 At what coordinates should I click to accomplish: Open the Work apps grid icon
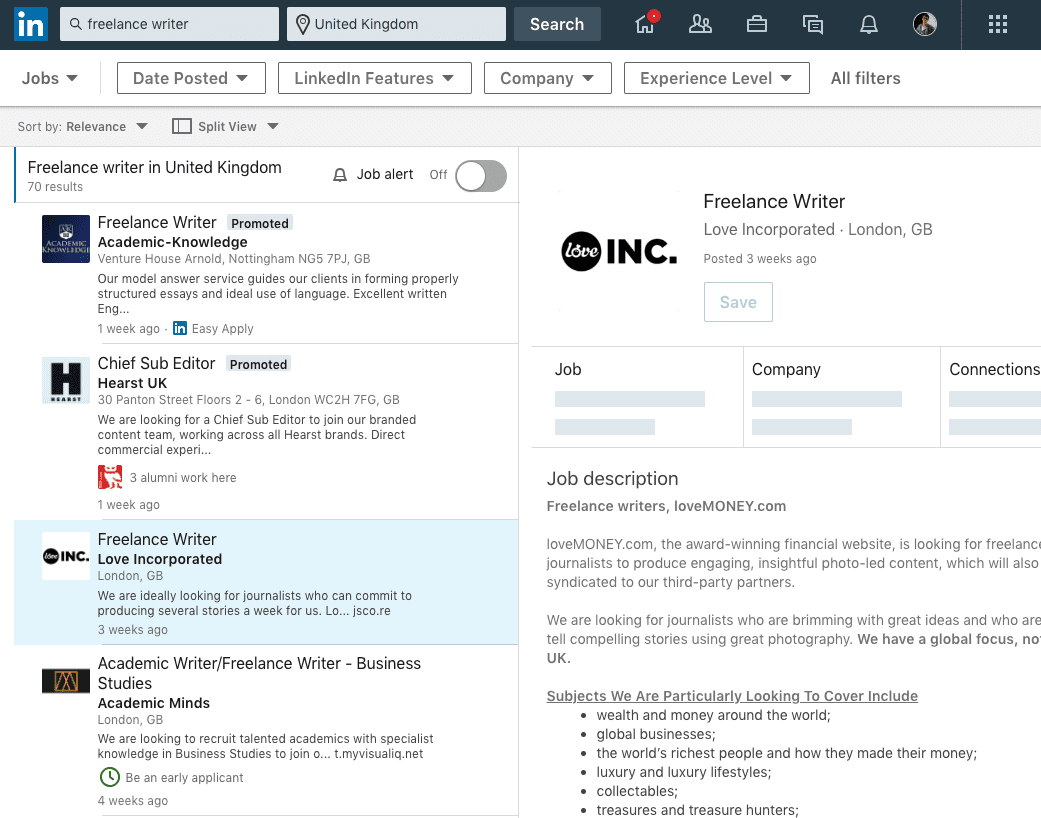coord(998,25)
